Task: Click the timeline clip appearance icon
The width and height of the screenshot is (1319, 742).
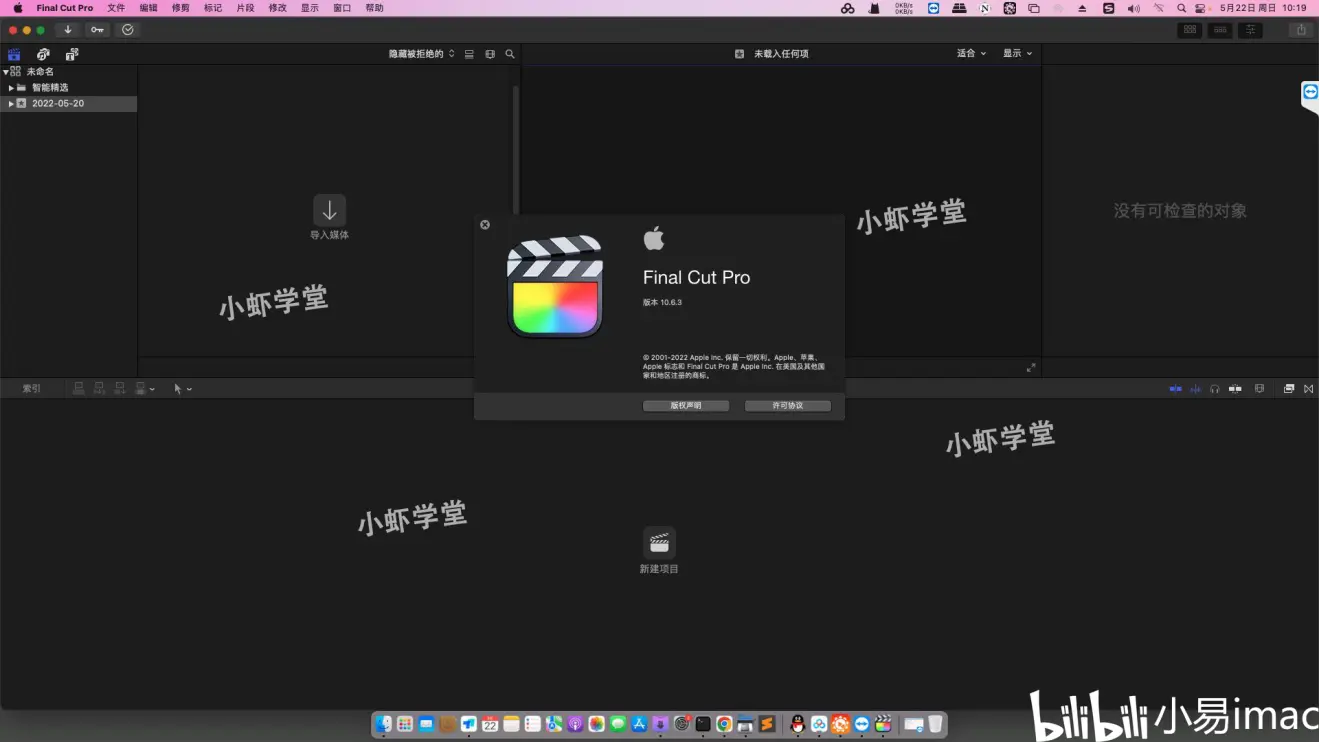Action: tap(1259, 389)
